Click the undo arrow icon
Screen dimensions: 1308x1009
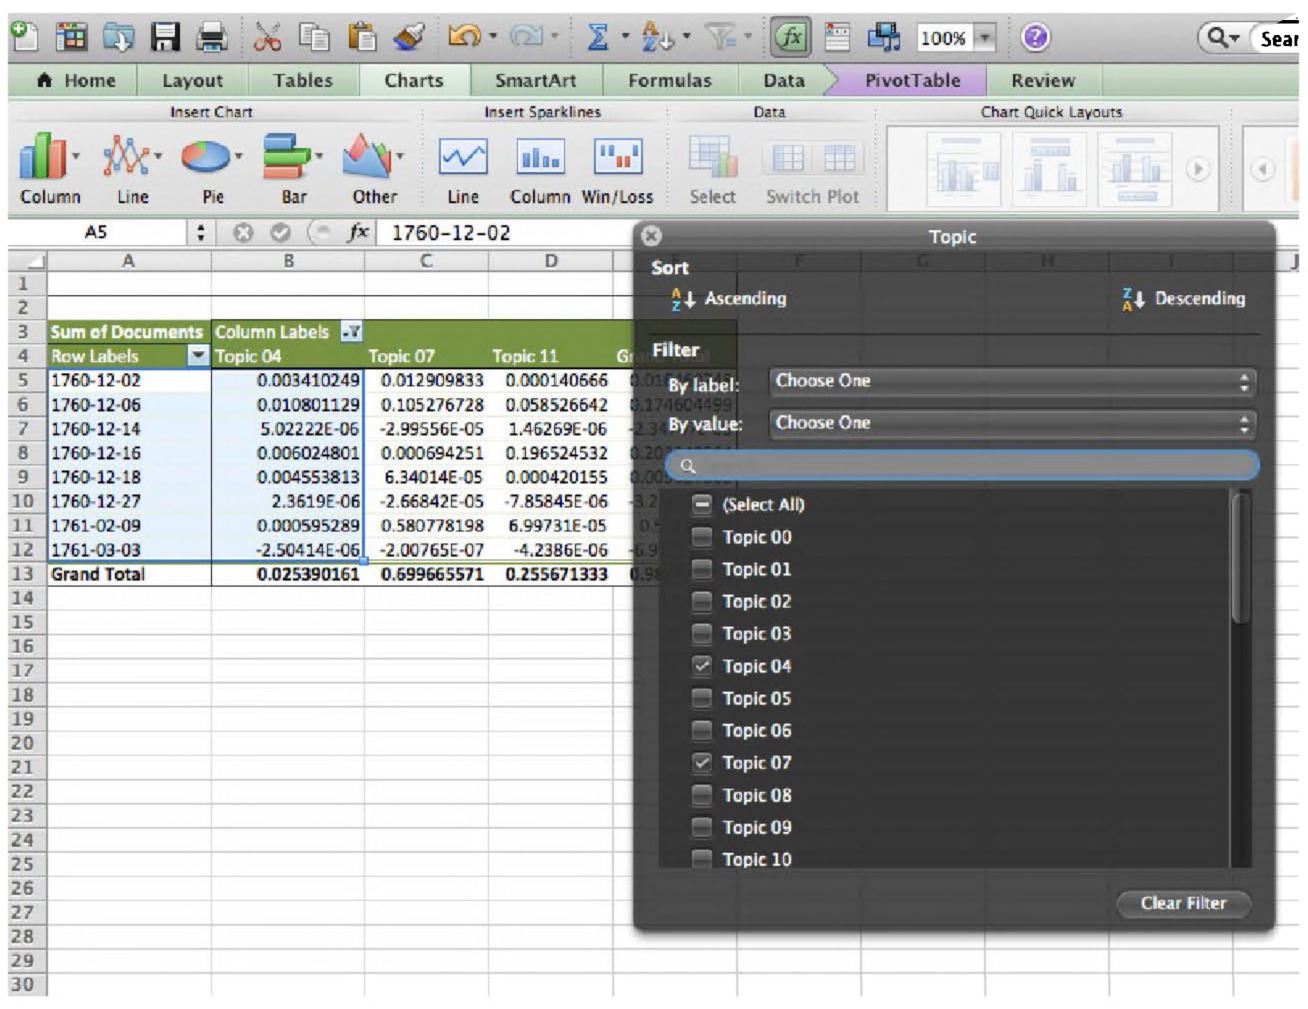(463, 37)
